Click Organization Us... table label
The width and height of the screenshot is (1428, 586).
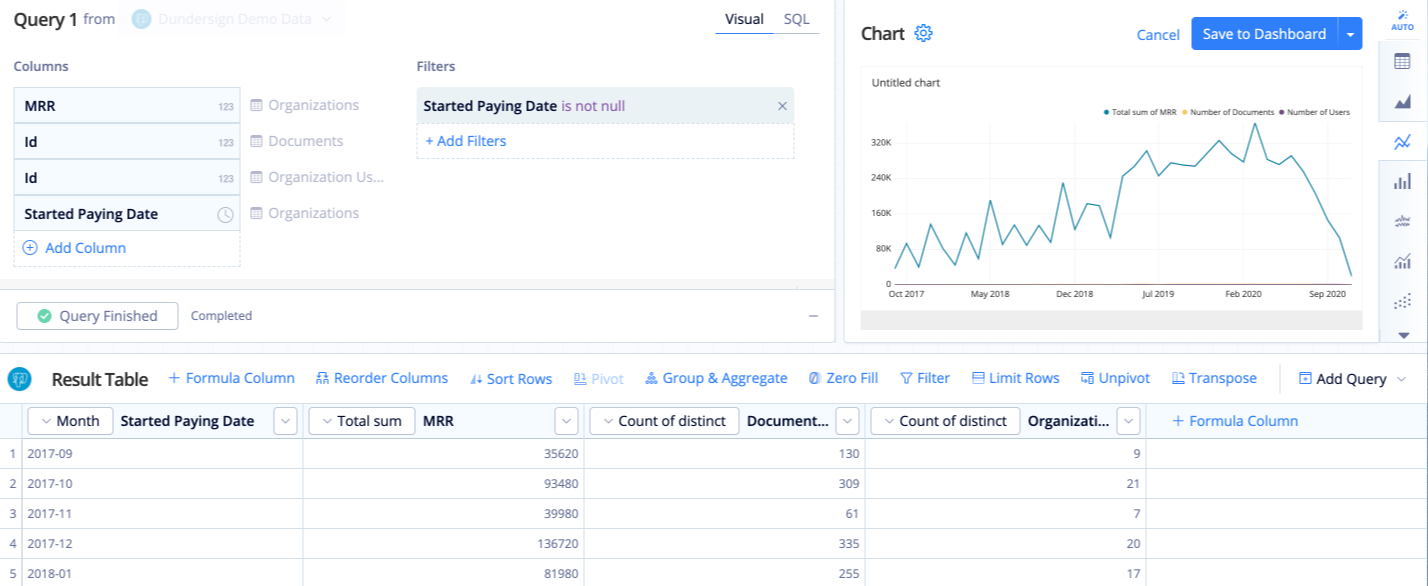point(317,177)
